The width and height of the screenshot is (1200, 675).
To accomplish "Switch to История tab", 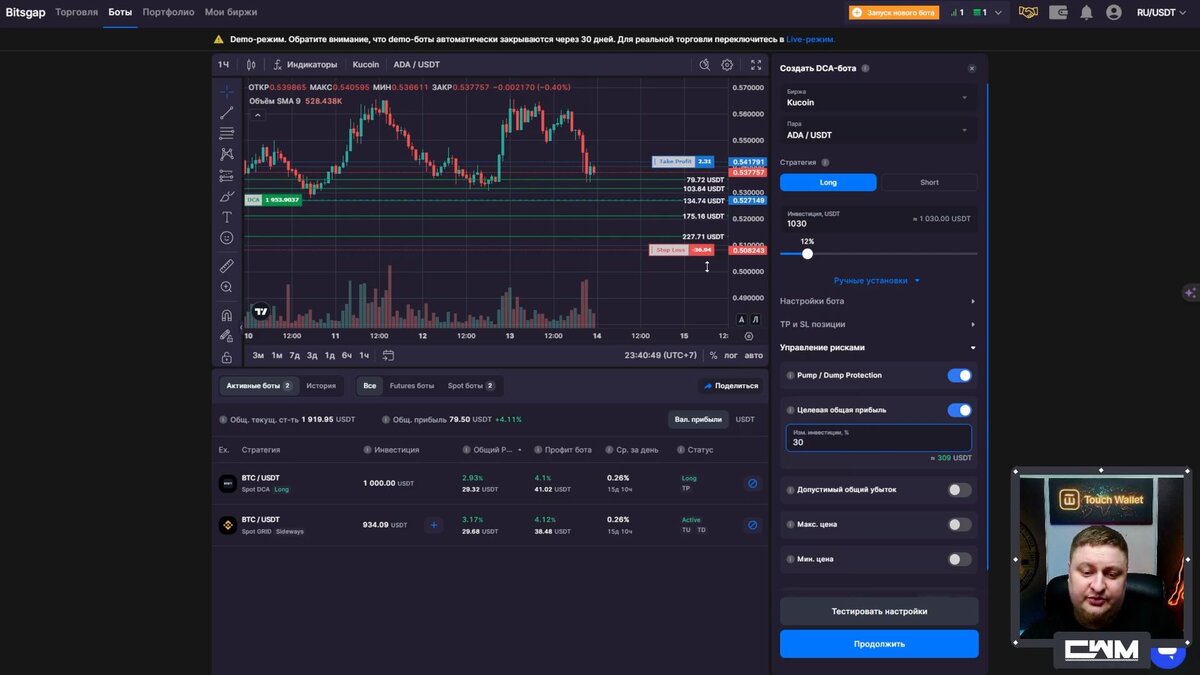I will (x=321, y=385).
